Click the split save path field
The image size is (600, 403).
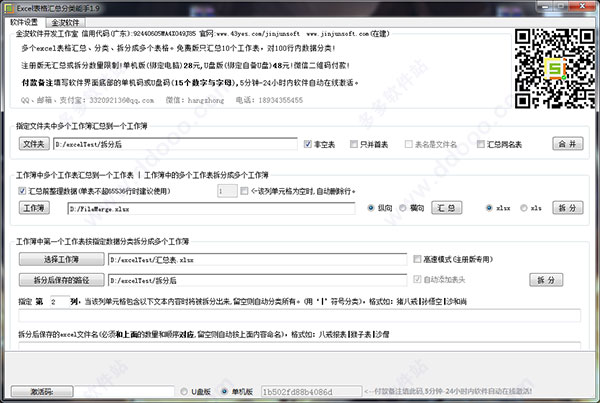258,281
